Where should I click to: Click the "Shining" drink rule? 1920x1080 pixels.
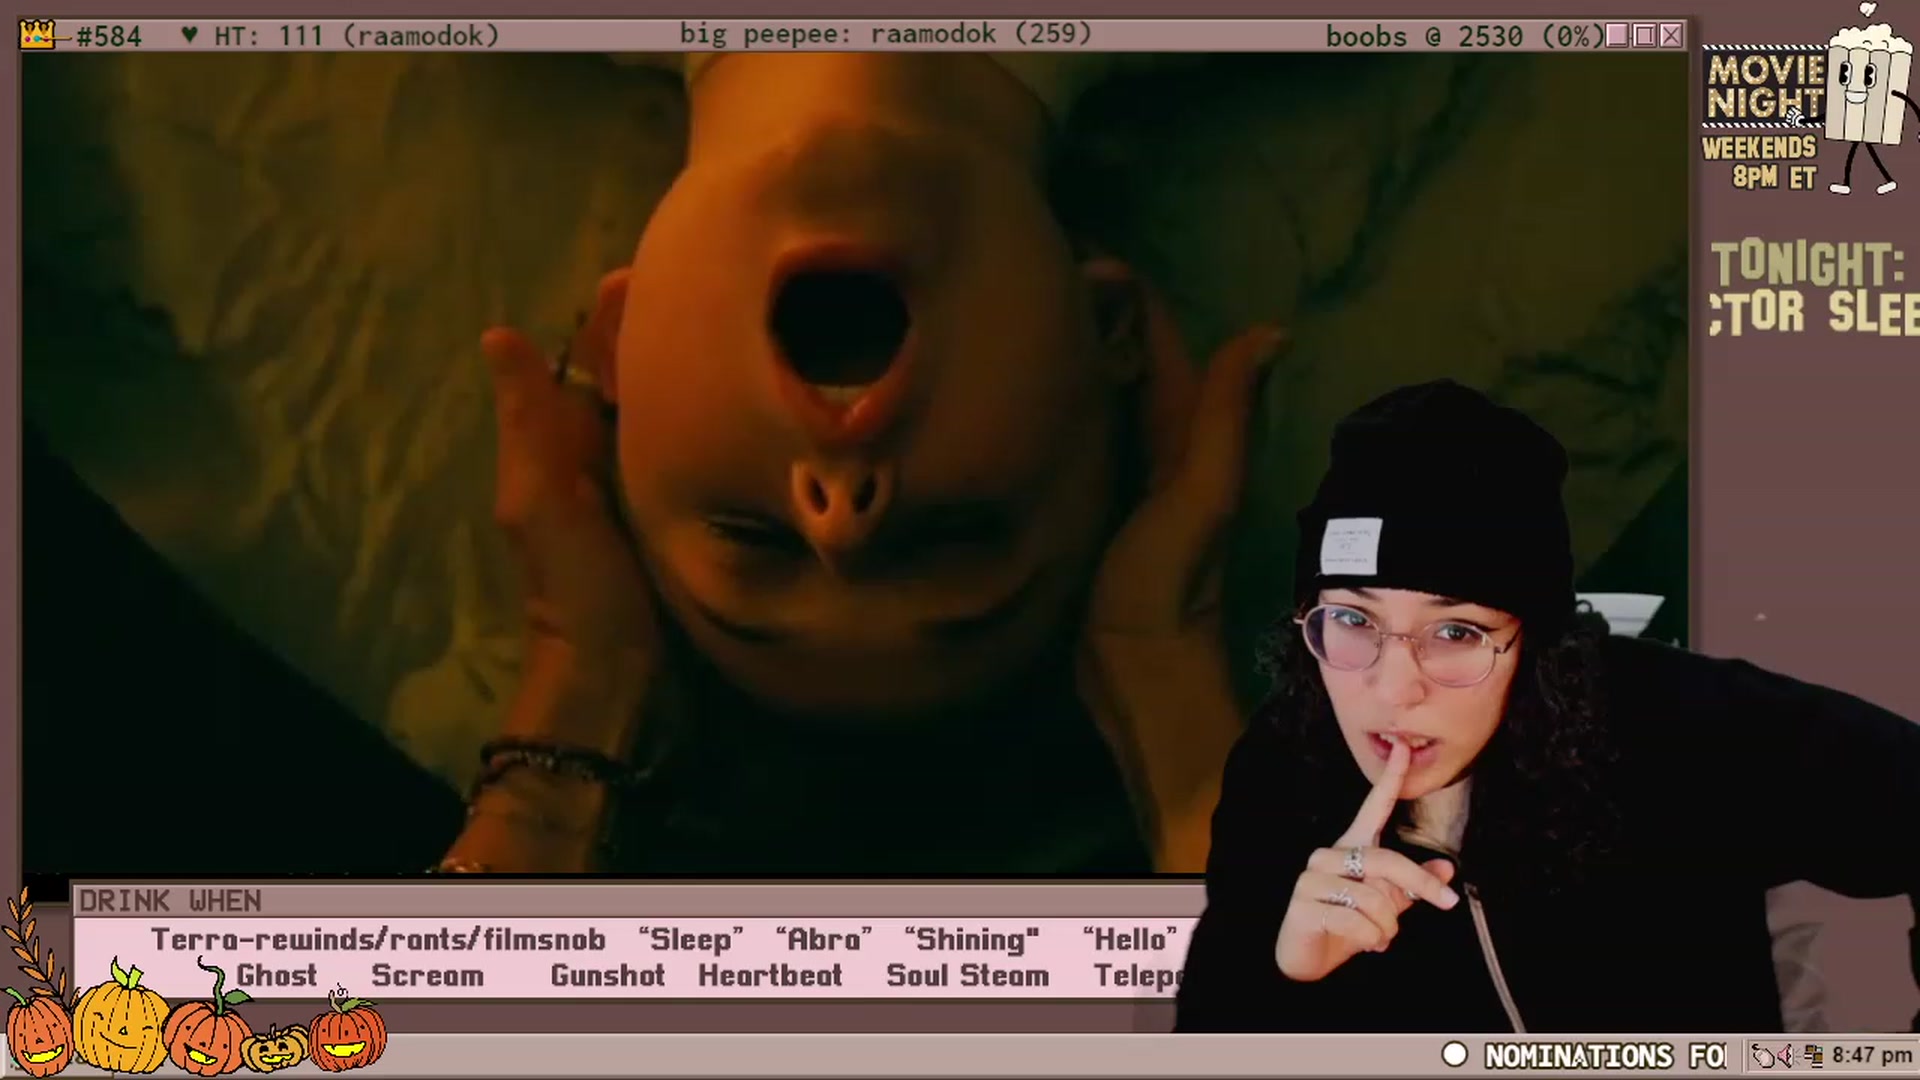(971, 940)
